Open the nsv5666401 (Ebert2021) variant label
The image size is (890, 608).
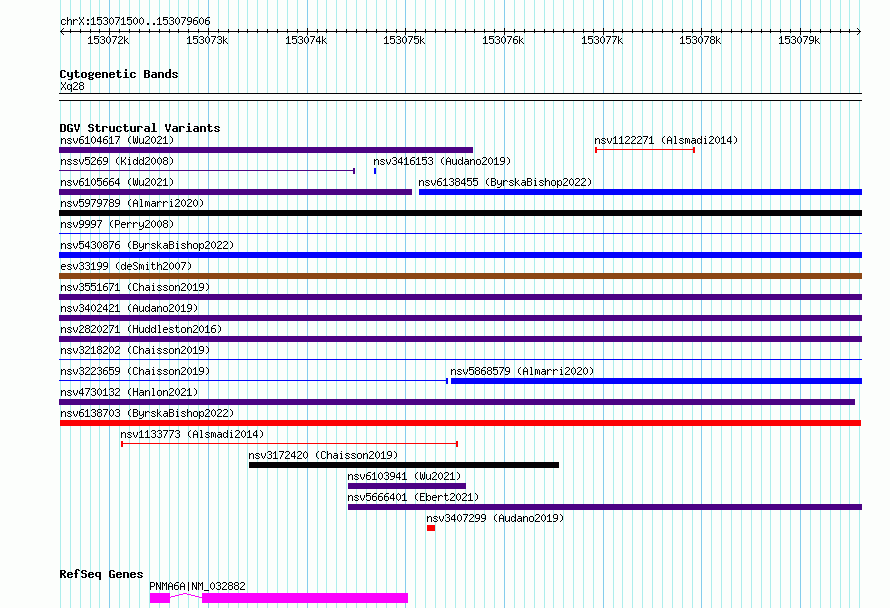pyautogui.click(x=413, y=497)
